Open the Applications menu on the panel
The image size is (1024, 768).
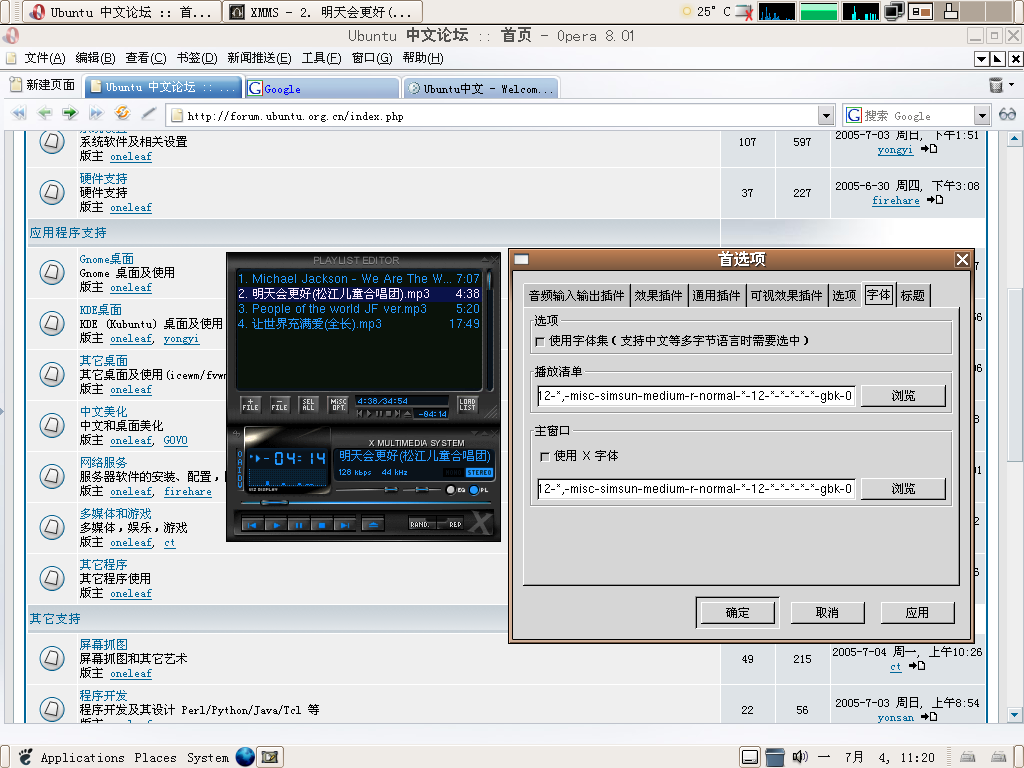pos(82,758)
